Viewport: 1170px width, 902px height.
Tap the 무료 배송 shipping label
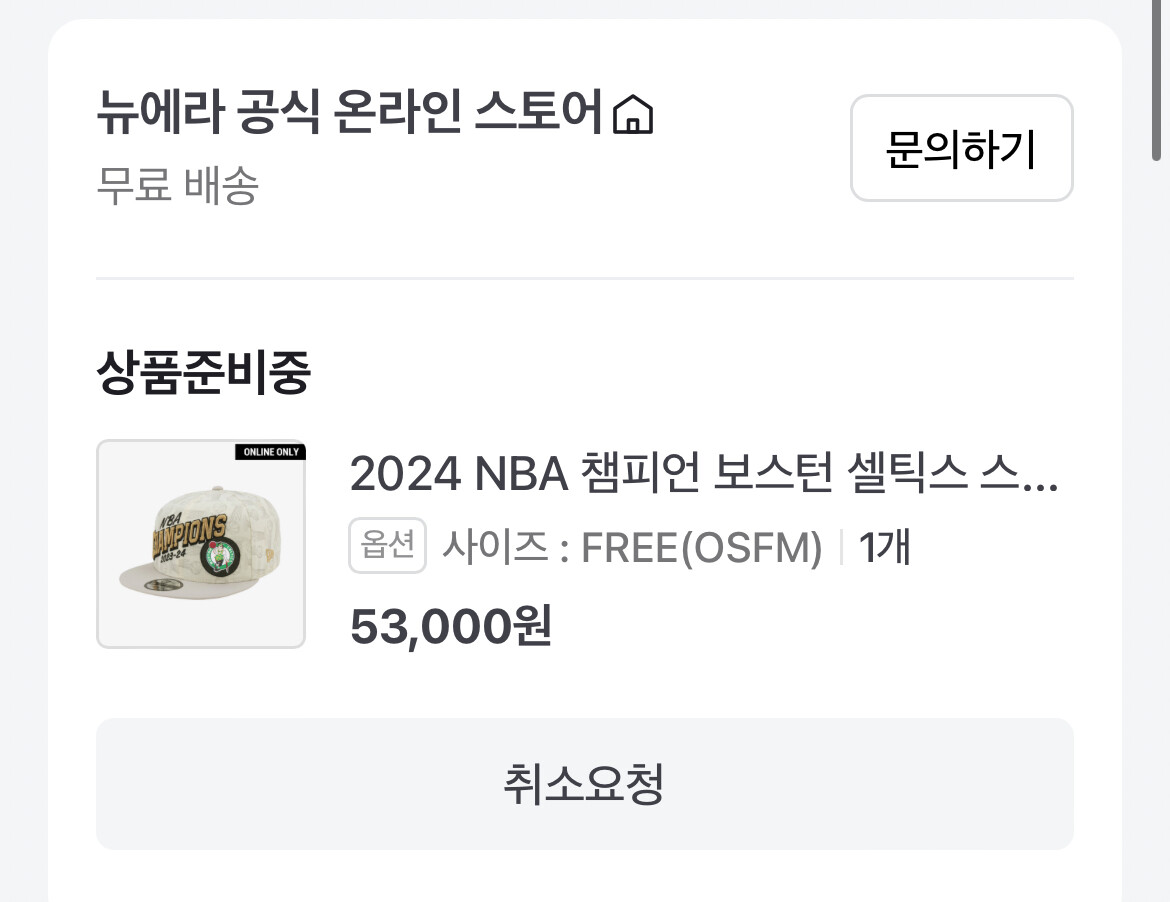click(x=177, y=186)
